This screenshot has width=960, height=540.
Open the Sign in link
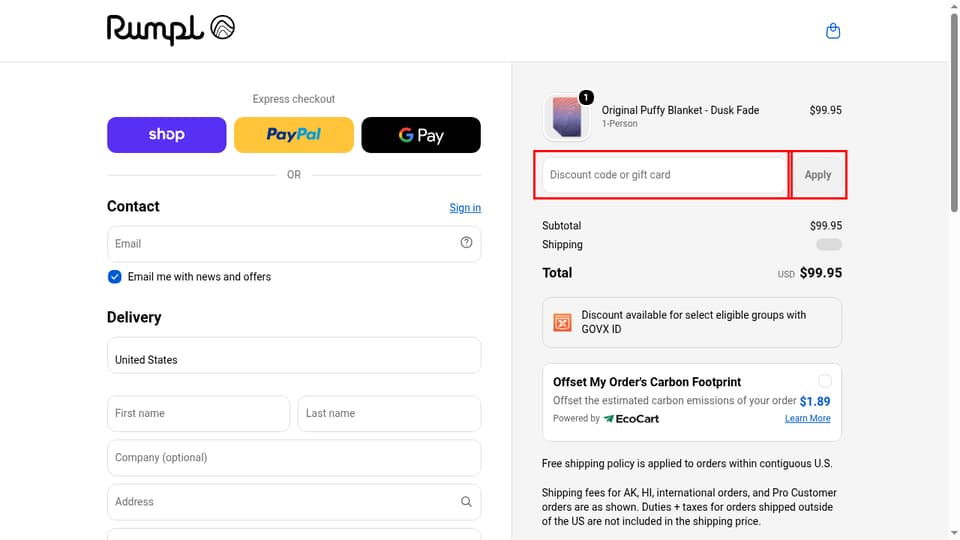(x=465, y=208)
